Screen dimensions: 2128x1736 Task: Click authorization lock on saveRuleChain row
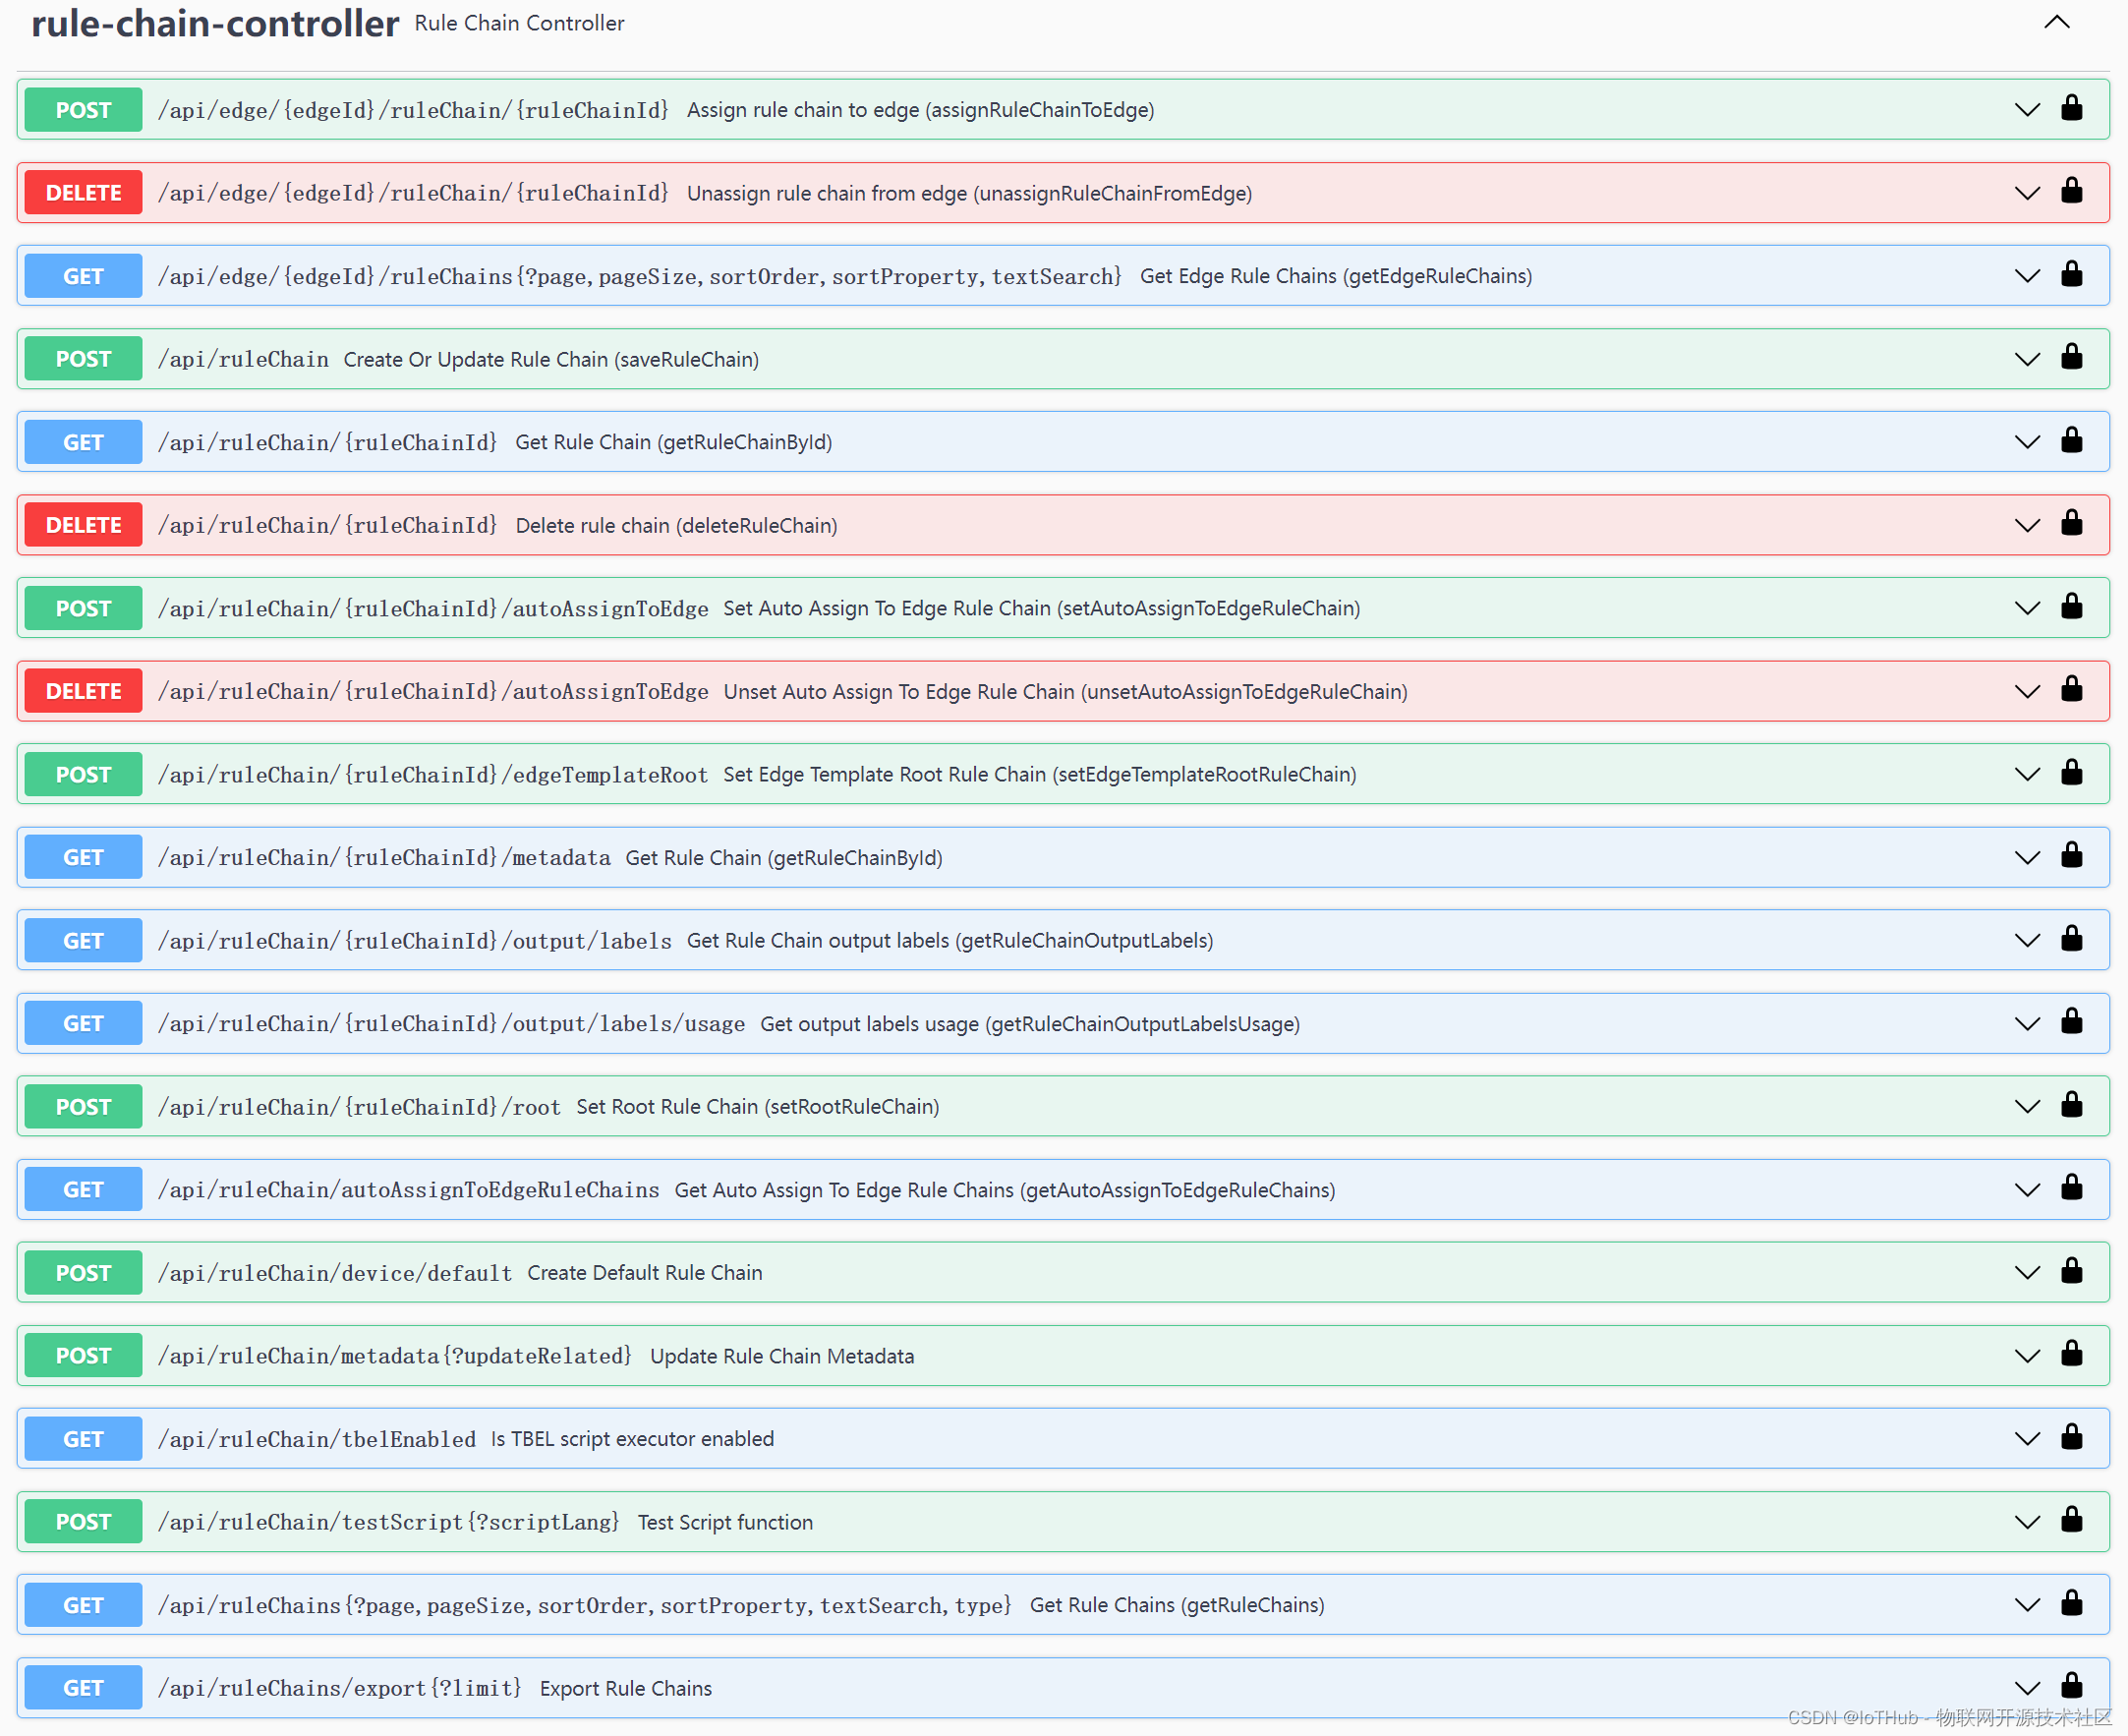click(x=2071, y=357)
